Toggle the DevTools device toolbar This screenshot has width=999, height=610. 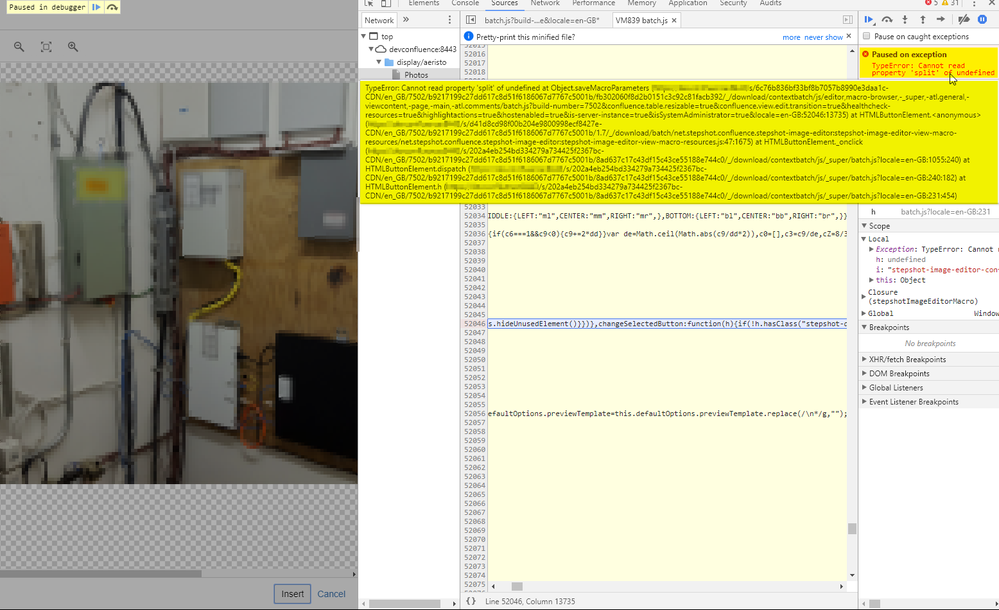pyautogui.click(x=385, y=3)
